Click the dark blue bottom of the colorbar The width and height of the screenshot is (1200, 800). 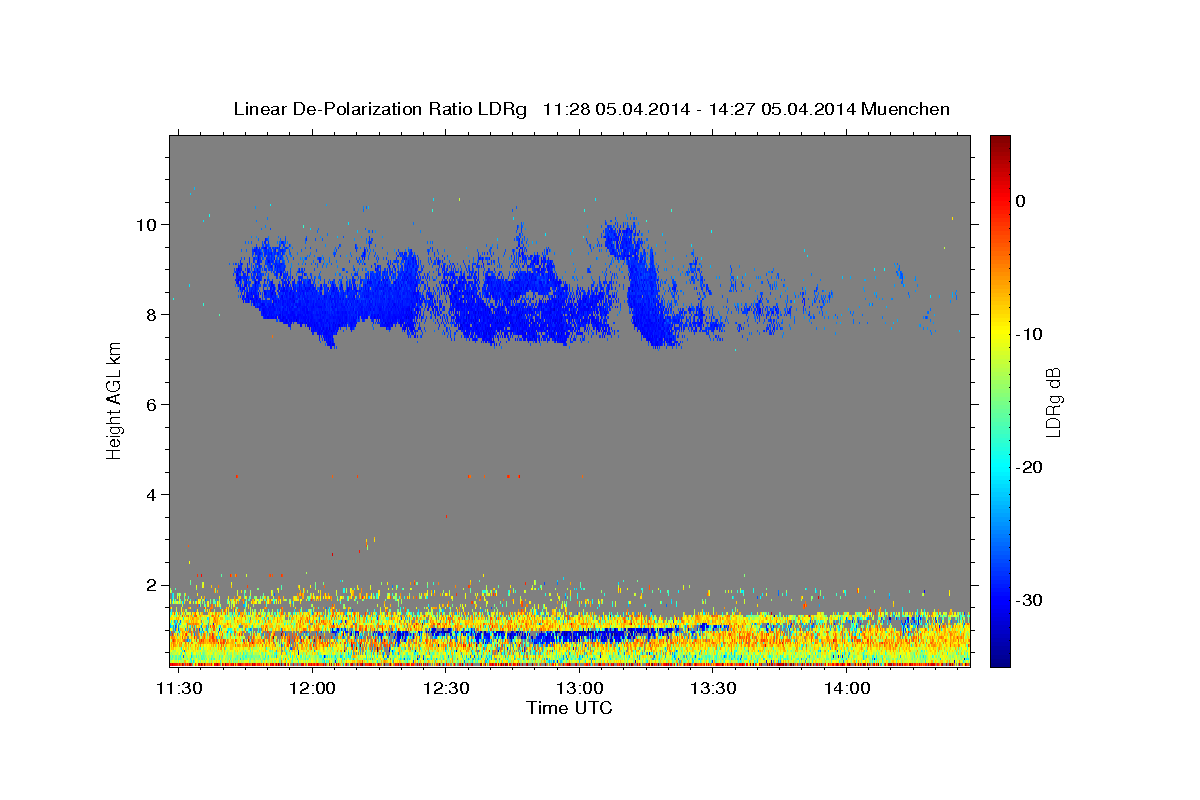1000,655
